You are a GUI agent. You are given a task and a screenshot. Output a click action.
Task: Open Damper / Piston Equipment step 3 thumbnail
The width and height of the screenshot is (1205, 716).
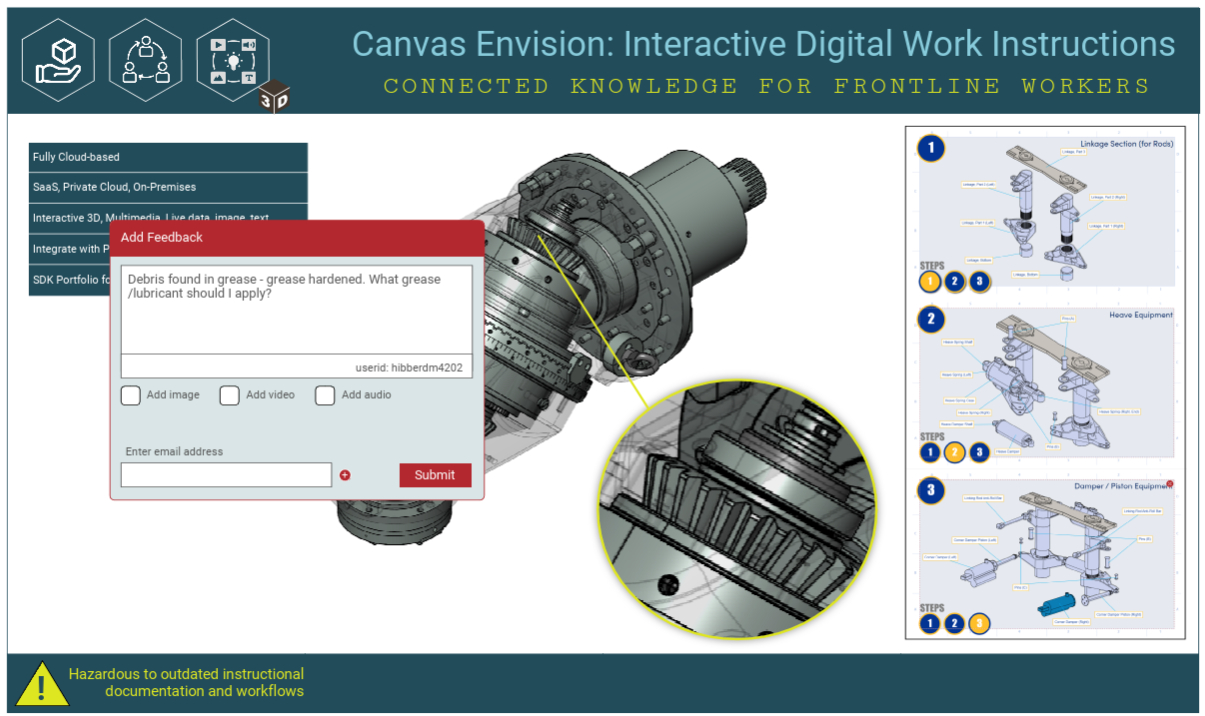1045,556
